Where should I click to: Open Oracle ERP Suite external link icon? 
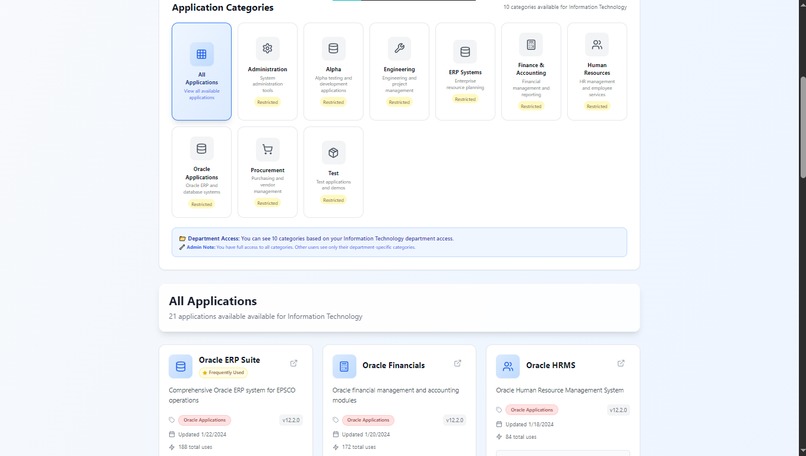click(294, 363)
